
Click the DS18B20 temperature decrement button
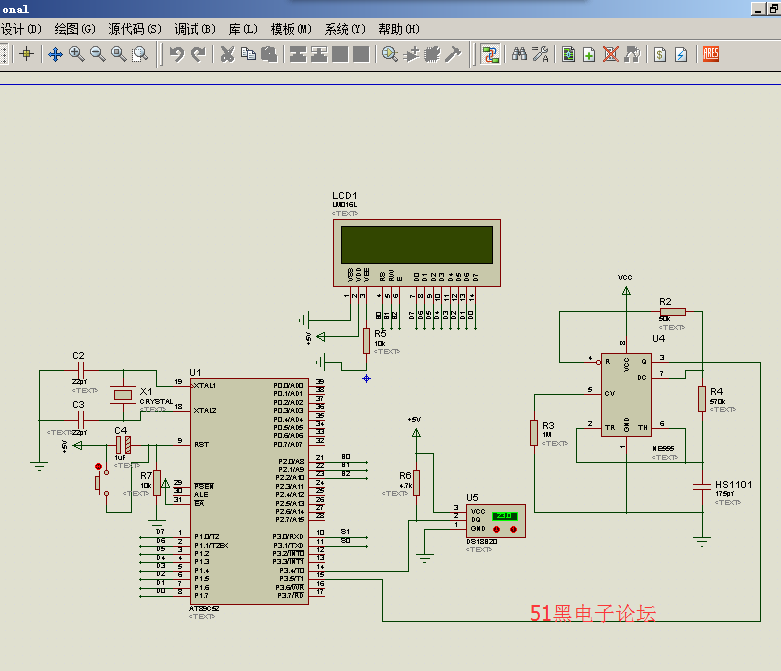click(x=496, y=529)
